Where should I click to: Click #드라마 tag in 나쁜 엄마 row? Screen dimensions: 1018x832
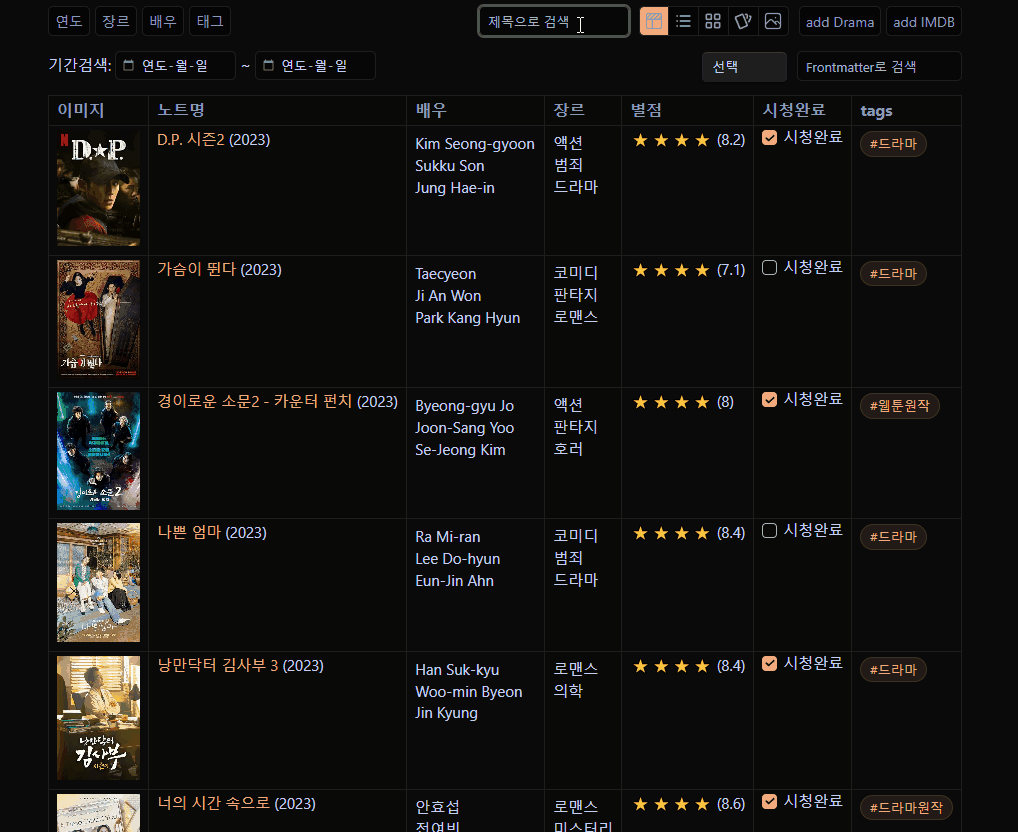893,537
